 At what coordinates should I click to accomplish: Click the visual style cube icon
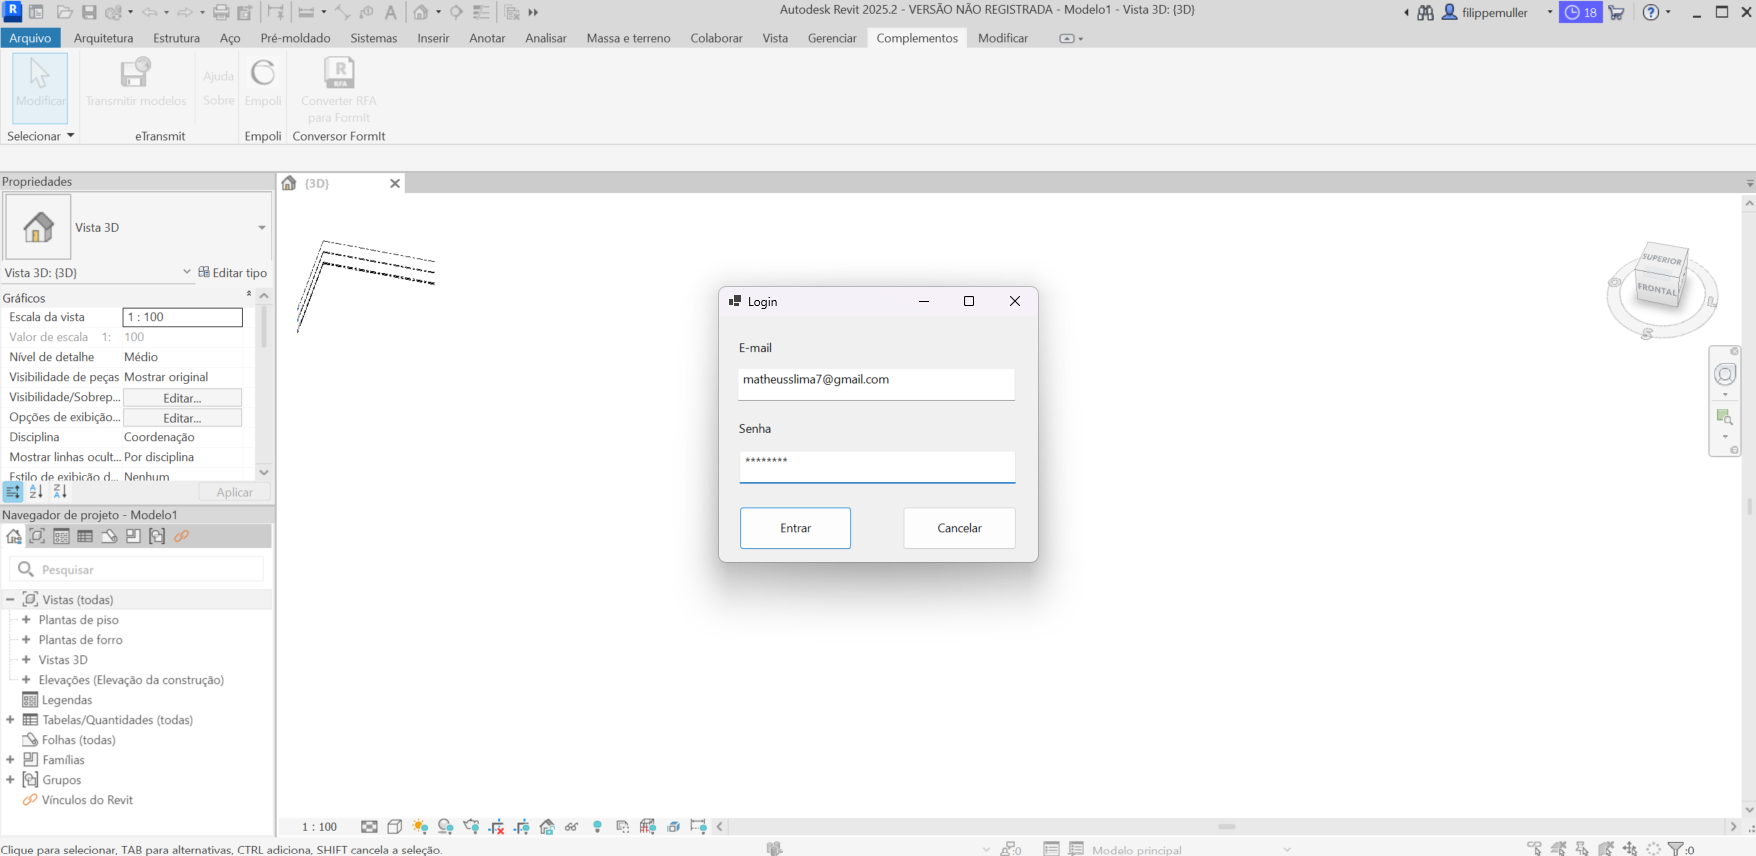coord(395,827)
